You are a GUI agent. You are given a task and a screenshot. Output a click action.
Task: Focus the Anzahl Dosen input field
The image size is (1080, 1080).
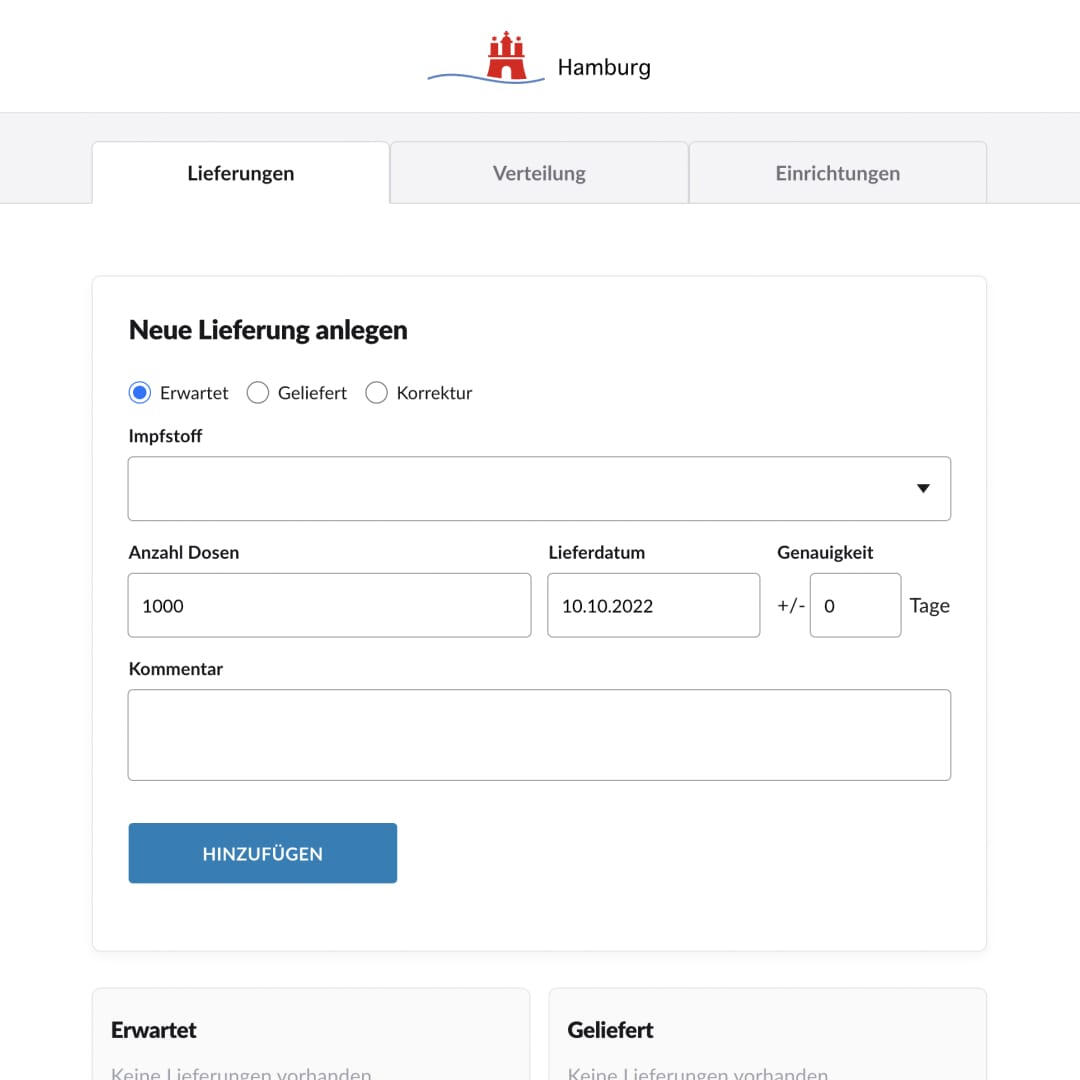point(329,605)
